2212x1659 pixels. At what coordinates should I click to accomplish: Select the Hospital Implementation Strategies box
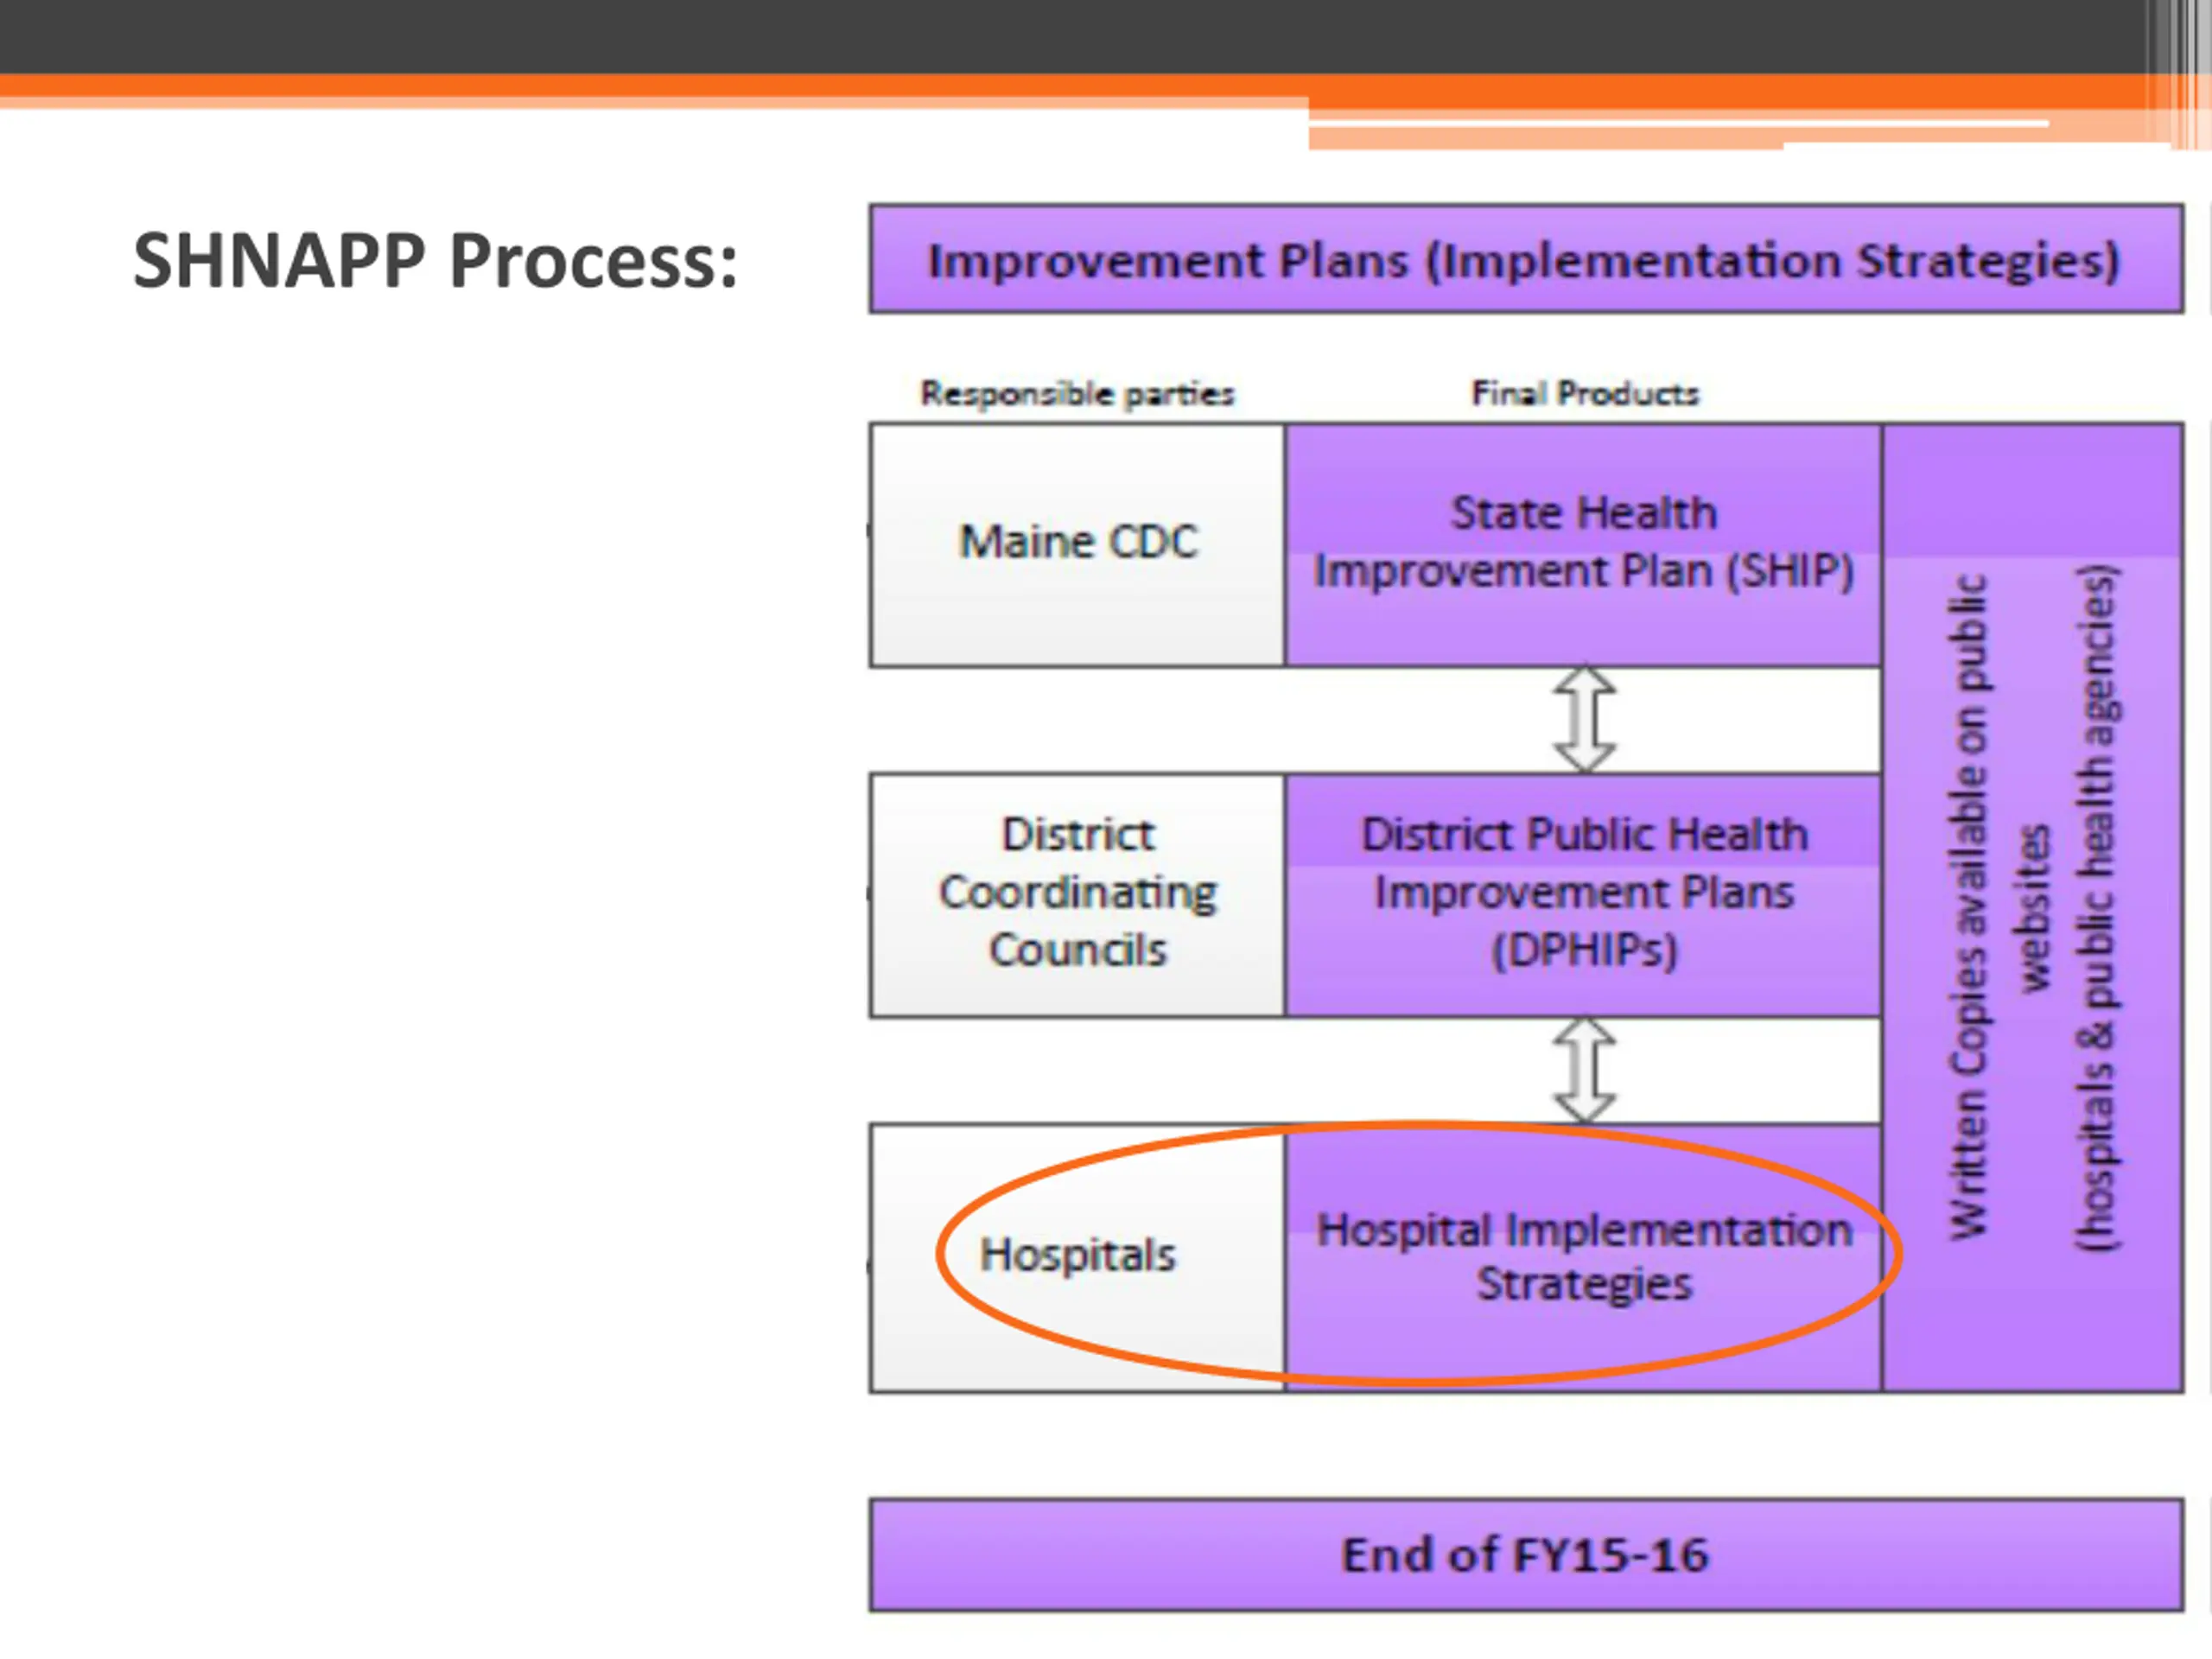(x=1583, y=1257)
